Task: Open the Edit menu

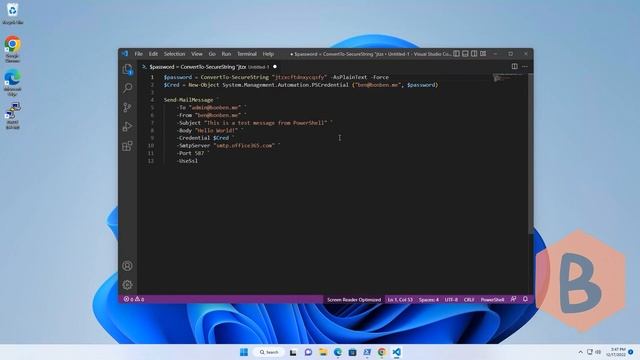Action: click(153, 54)
